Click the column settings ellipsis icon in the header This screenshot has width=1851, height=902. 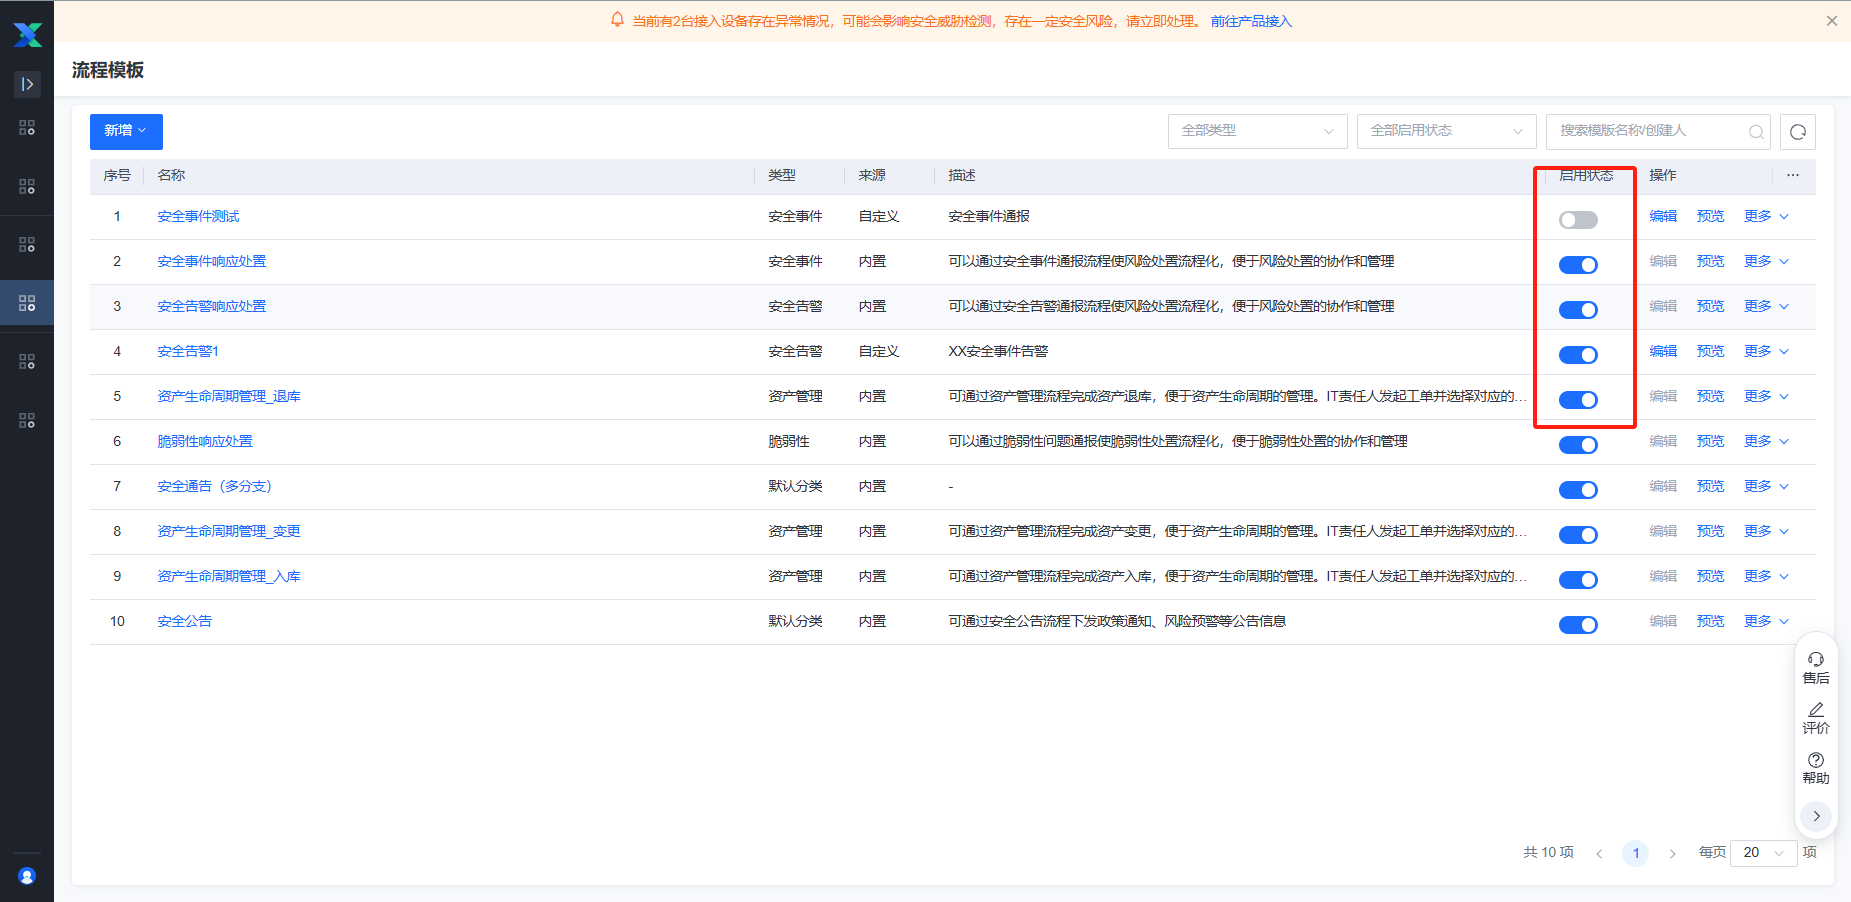click(1792, 175)
